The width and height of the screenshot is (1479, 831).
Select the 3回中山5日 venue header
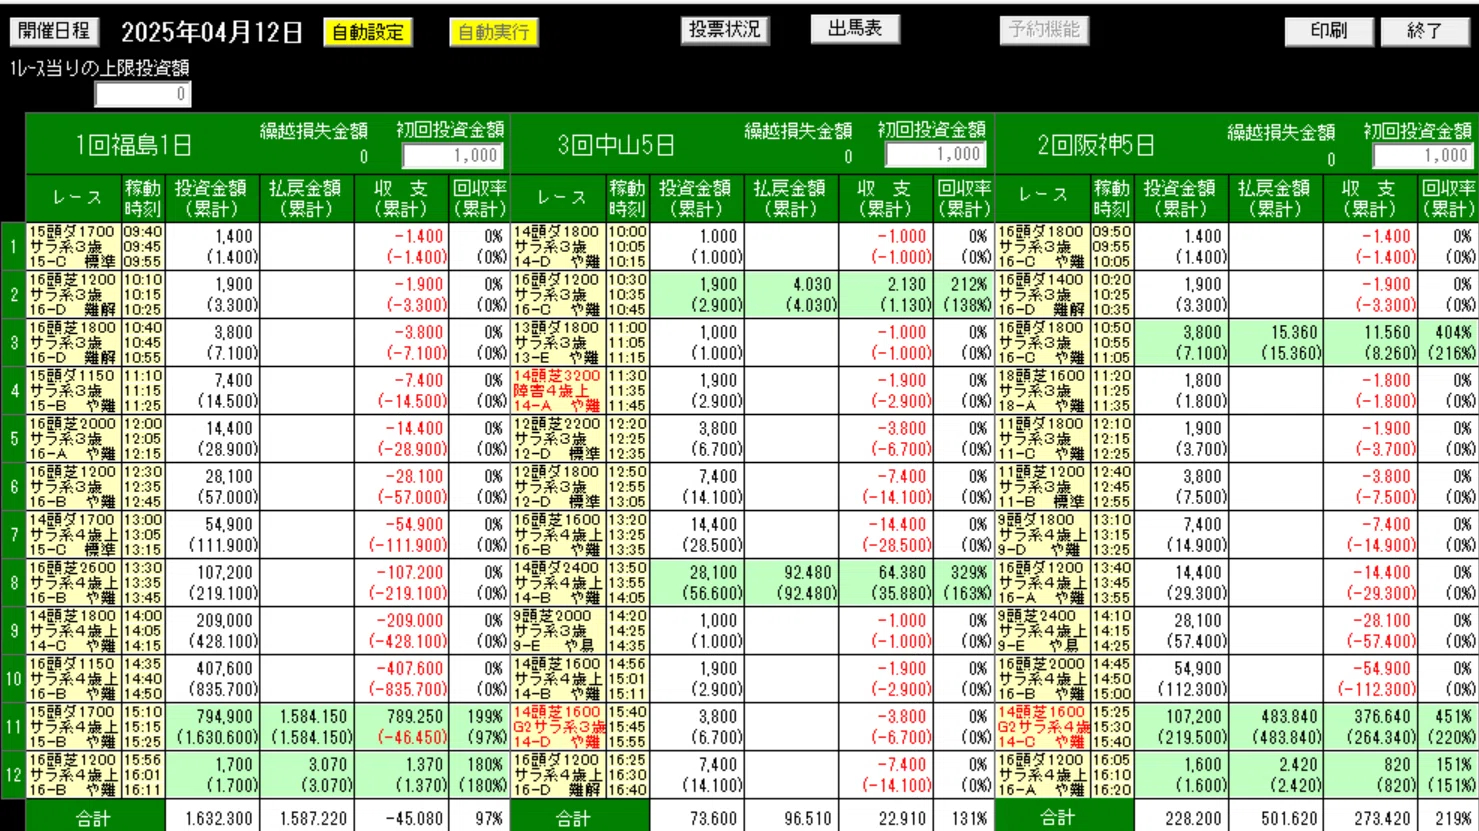[617, 145]
